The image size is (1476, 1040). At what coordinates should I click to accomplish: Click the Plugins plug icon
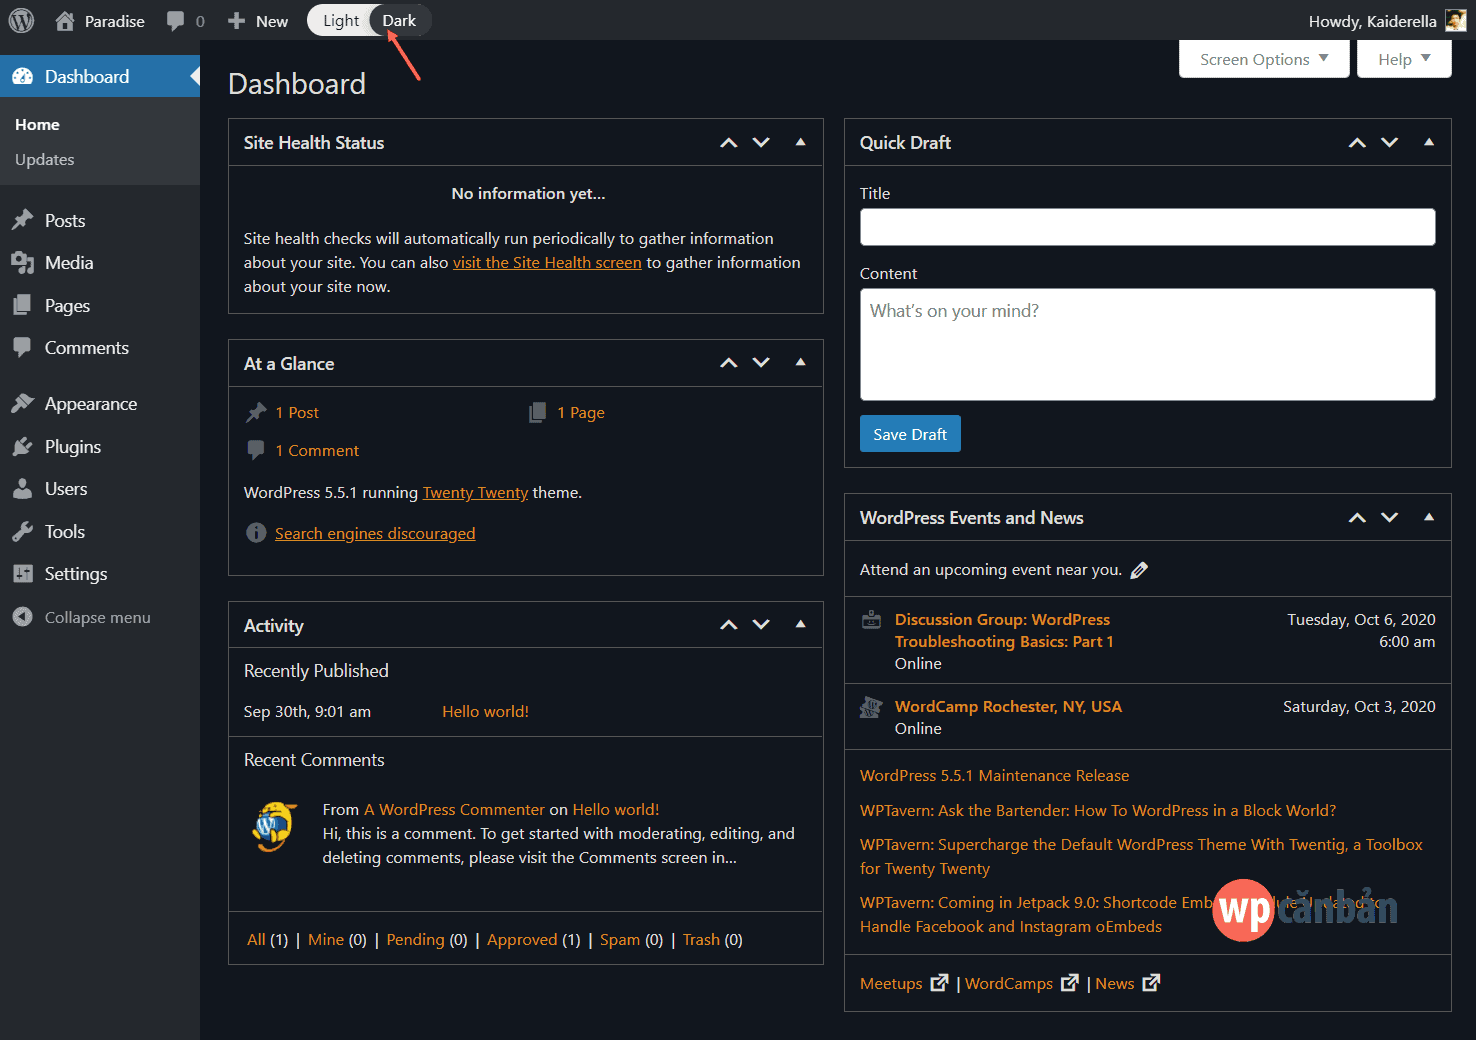coord(22,446)
